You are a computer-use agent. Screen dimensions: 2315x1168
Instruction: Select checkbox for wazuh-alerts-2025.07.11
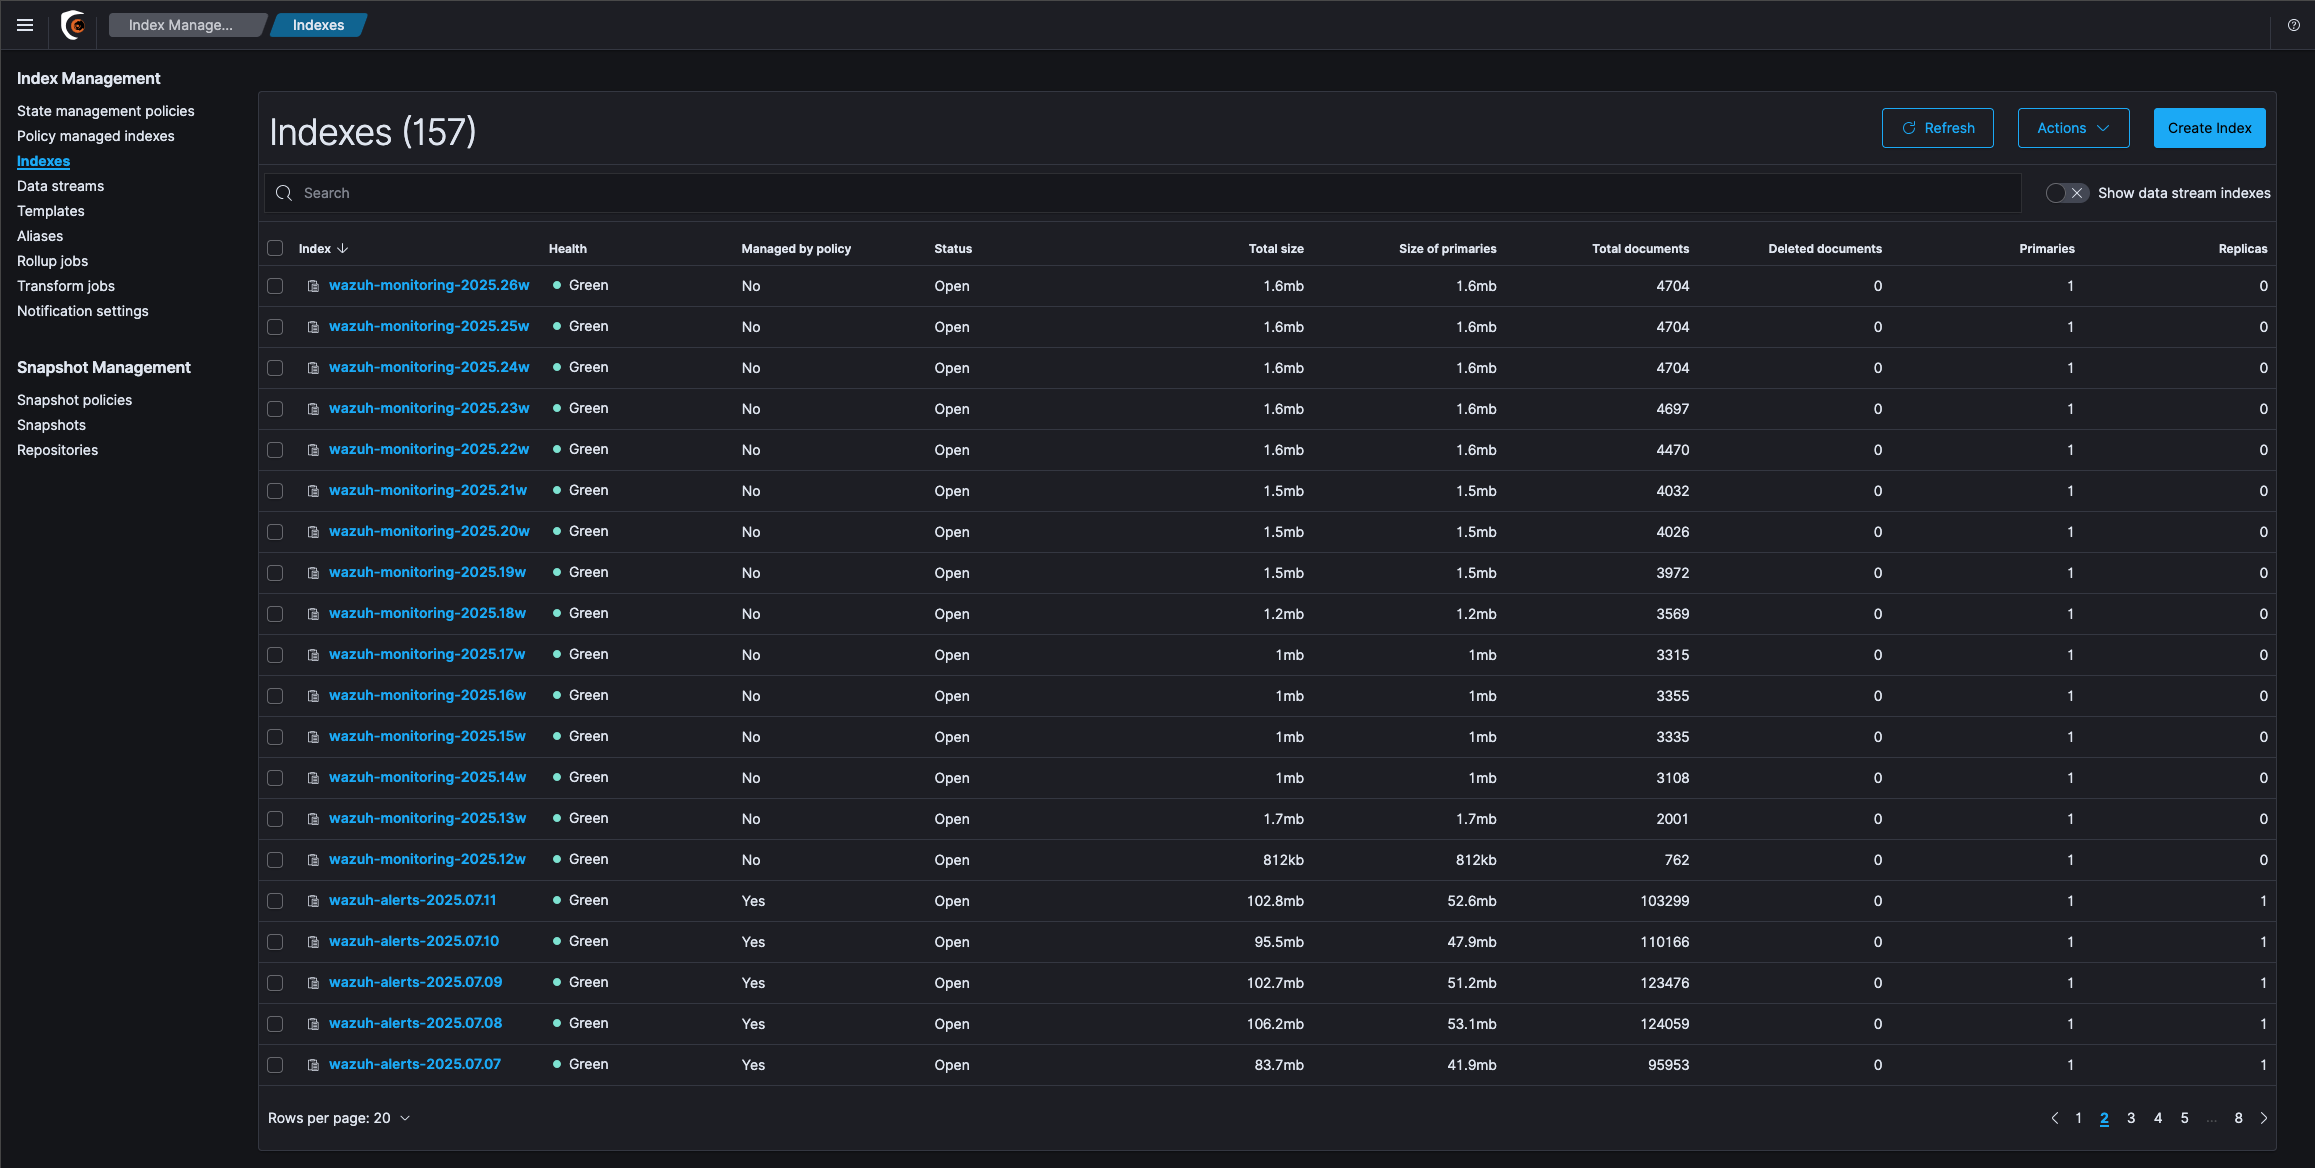click(275, 901)
